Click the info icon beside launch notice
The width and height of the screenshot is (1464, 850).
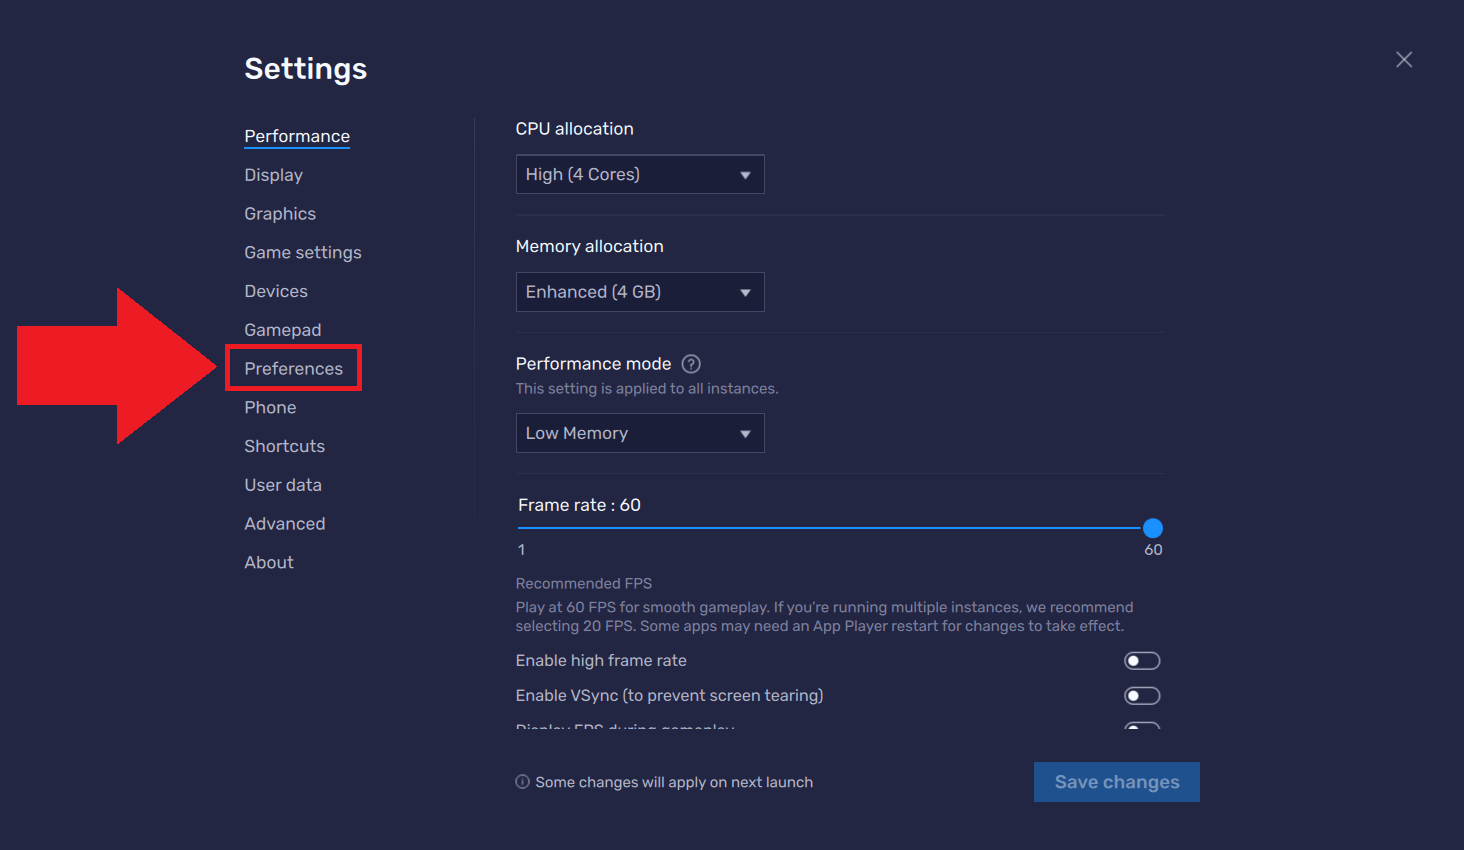(x=522, y=782)
